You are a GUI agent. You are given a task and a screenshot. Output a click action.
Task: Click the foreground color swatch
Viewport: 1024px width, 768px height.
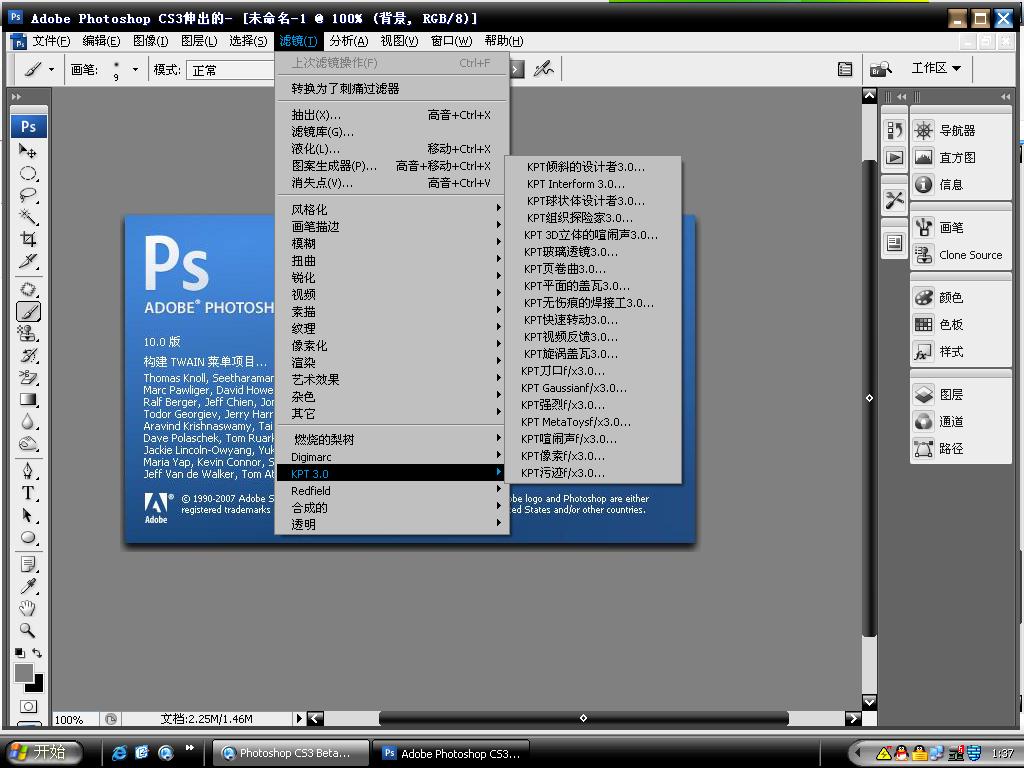coord(23,673)
